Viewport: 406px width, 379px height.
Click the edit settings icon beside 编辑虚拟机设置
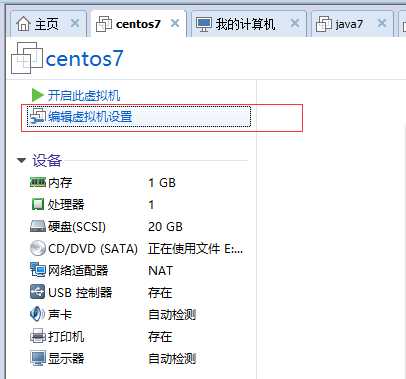click(x=38, y=116)
